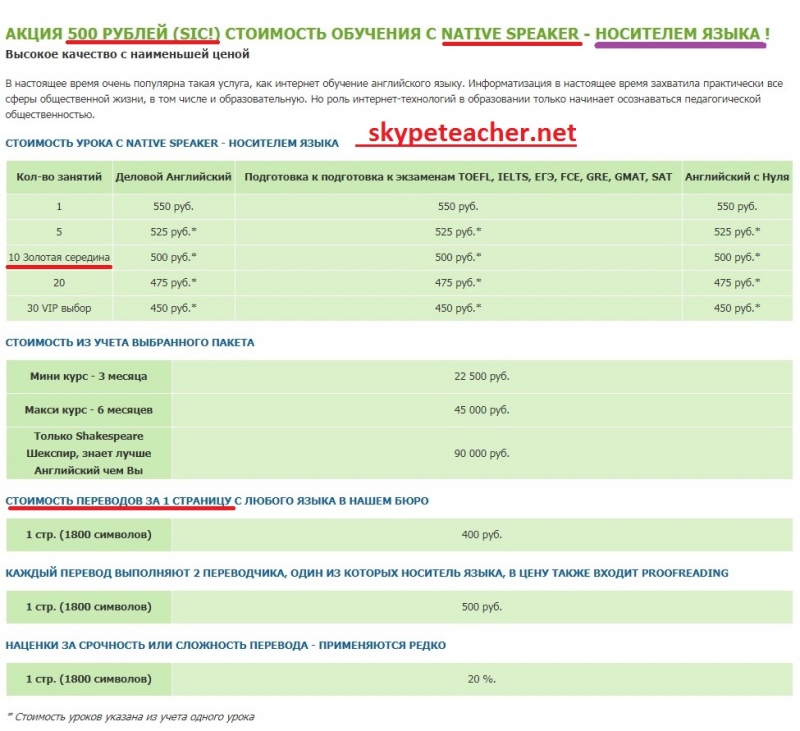Click '500 руб.*' under Английский с Нуля
This screenshot has width=800, height=731.
[737, 257]
